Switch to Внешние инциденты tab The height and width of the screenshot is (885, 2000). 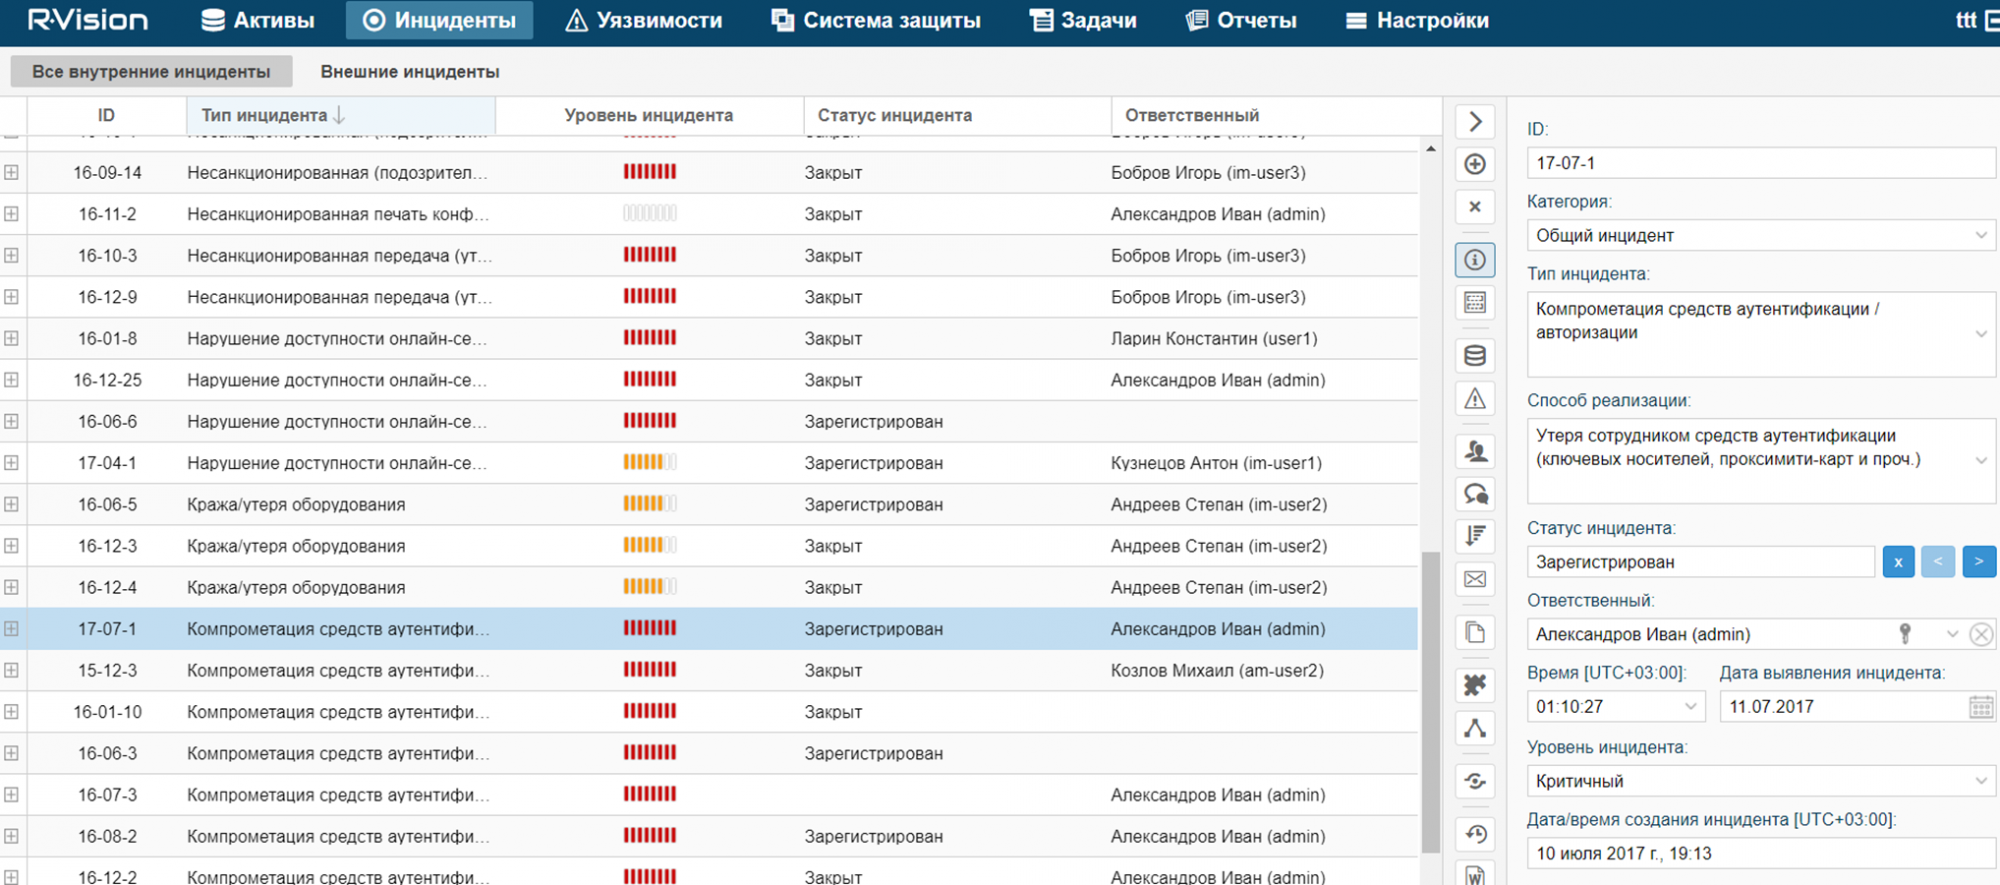pyautogui.click(x=410, y=72)
